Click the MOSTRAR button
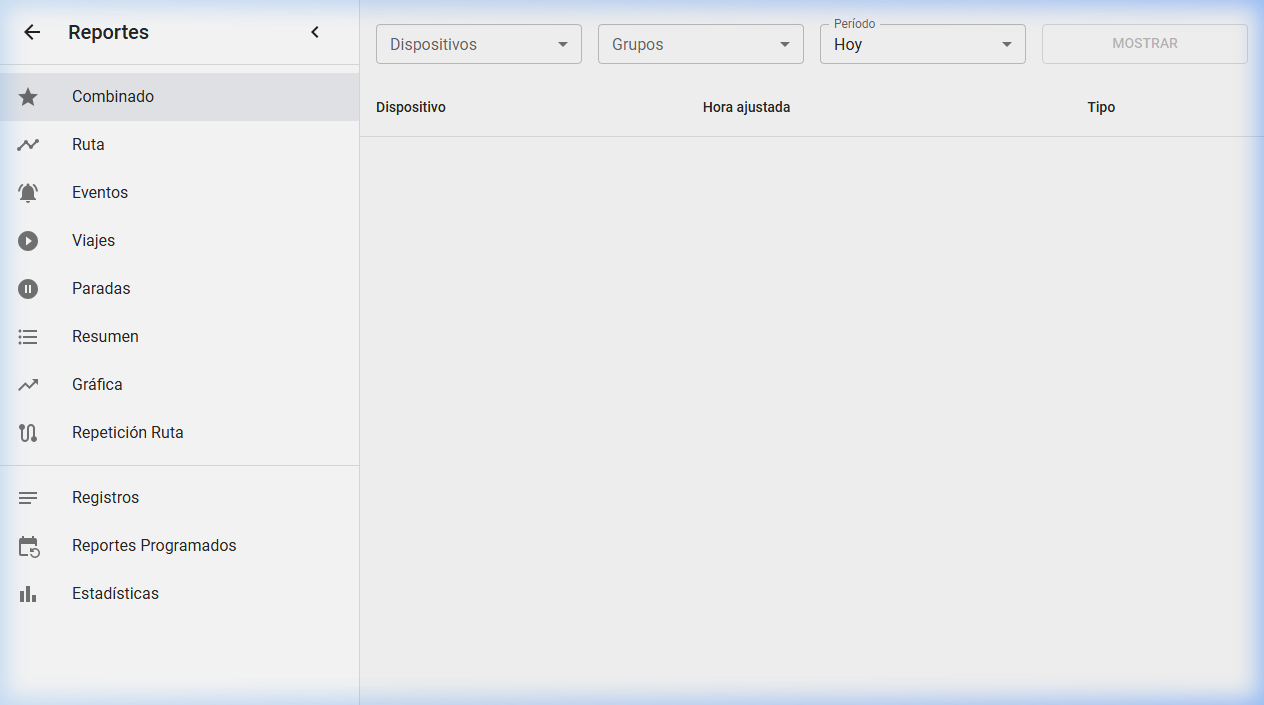The height and width of the screenshot is (705, 1264). [1145, 44]
